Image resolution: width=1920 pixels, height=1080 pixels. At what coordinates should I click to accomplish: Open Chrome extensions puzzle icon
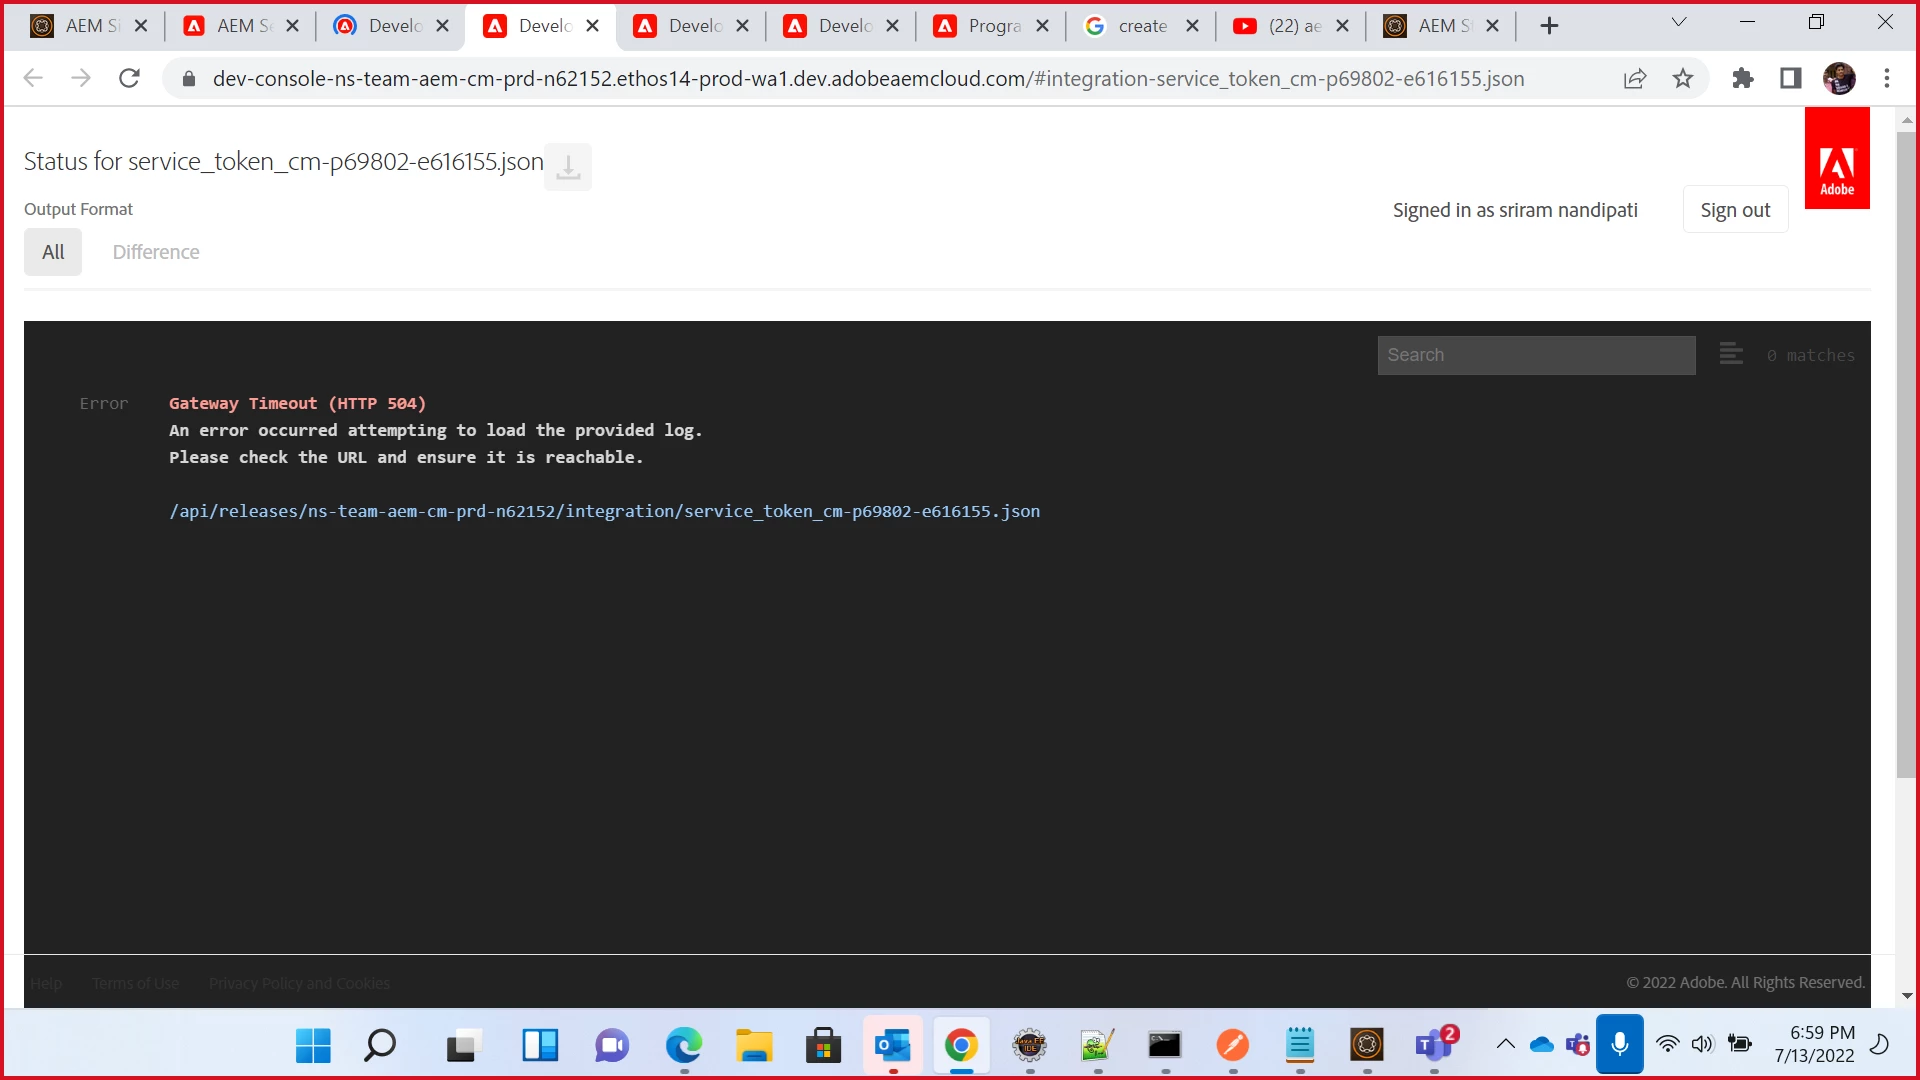click(x=1743, y=79)
